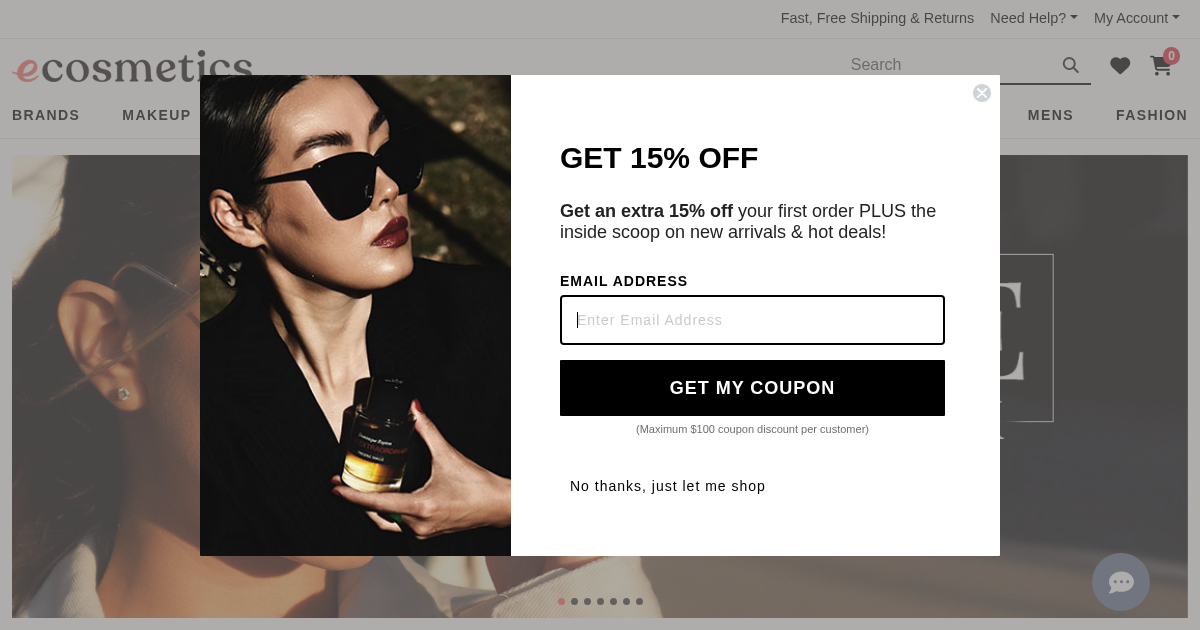Click No thanks, just let me shop
Viewport: 1200px width, 630px height.
(668, 486)
